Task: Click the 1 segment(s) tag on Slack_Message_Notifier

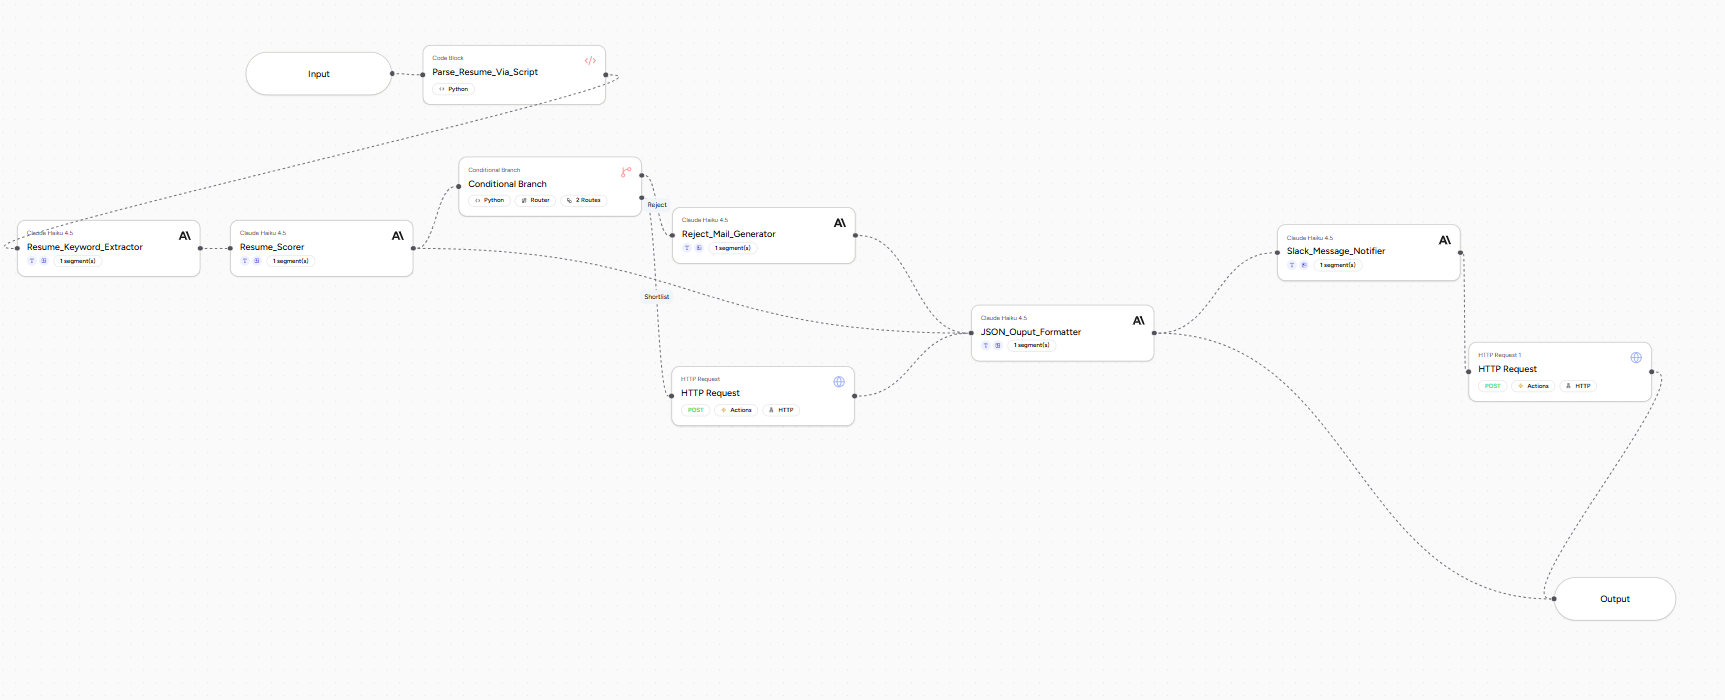Action: pyautogui.click(x=1337, y=265)
